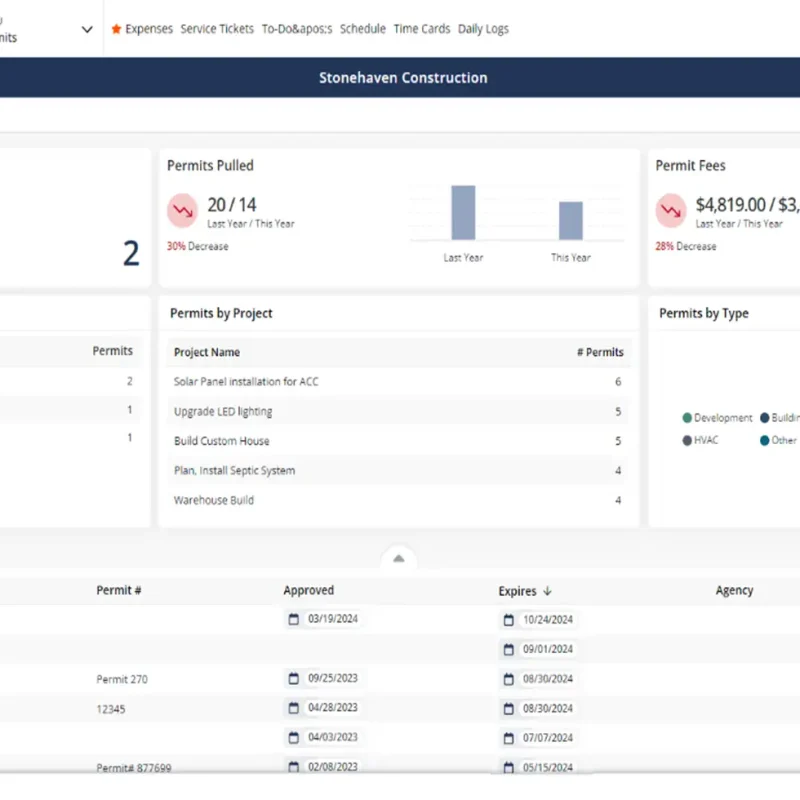Open Time Cards shortcut
Screen dimensions: 800x800
(x=421, y=29)
